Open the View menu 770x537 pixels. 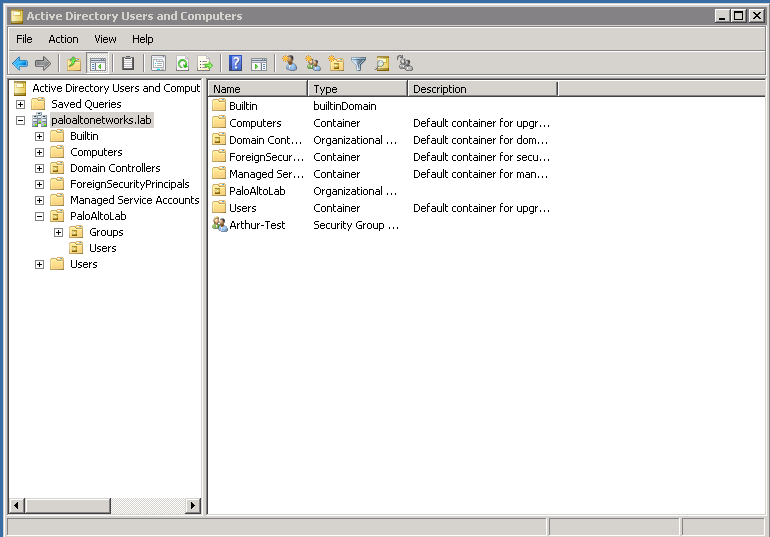105,39
